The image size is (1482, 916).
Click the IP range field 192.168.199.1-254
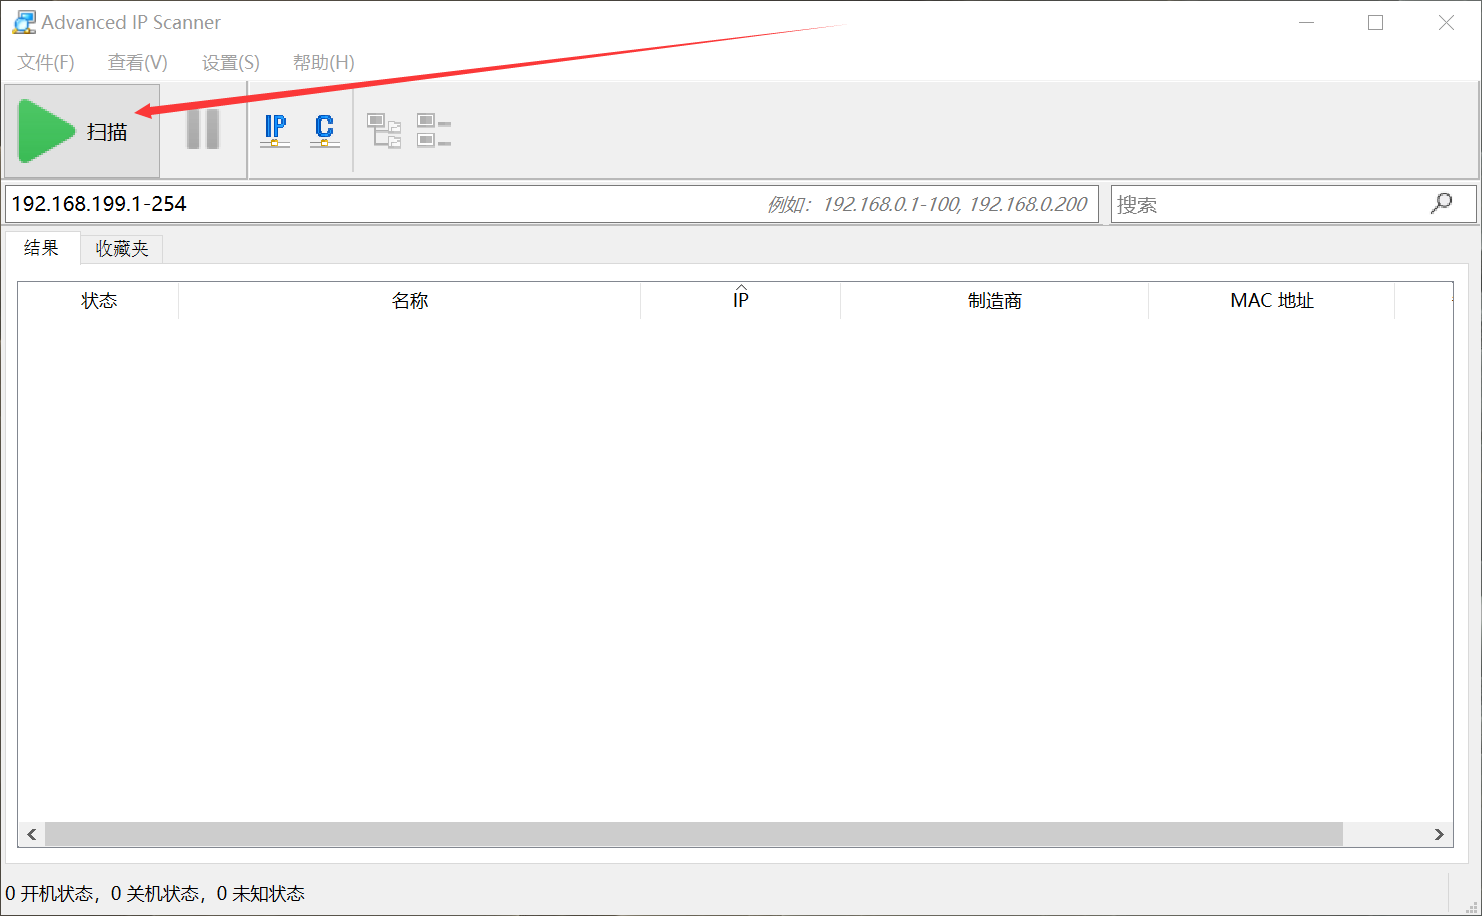pyautogui.click(x=552, y=204)
